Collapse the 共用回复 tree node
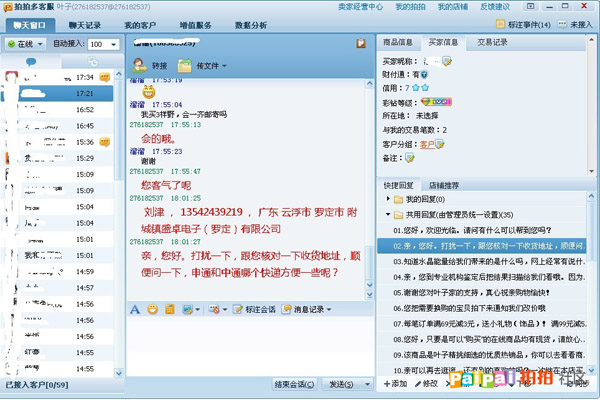The image size is (600, 400). click(x=388, y=214)
